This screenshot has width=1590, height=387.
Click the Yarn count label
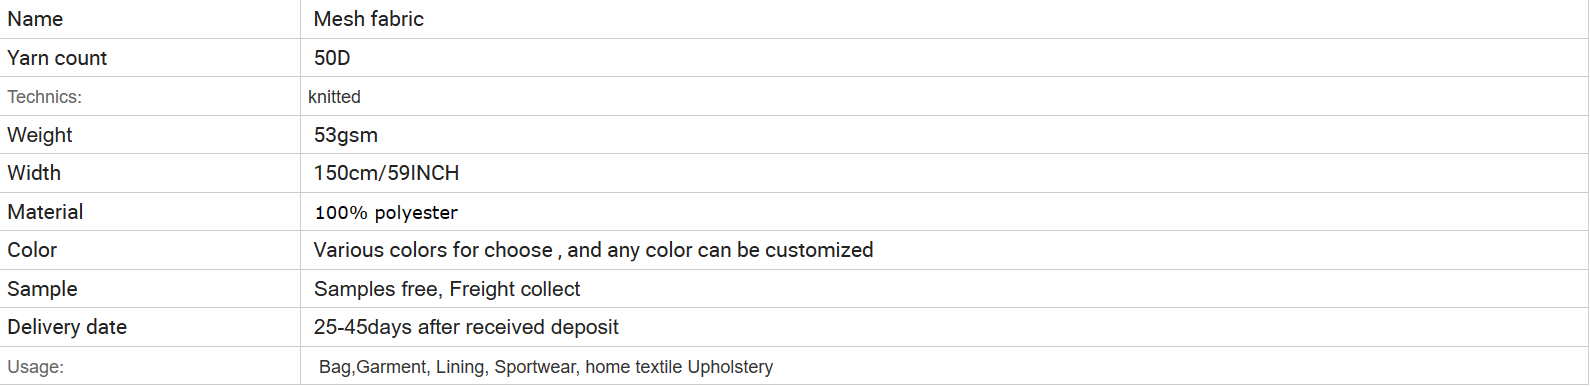pos(57,58)
